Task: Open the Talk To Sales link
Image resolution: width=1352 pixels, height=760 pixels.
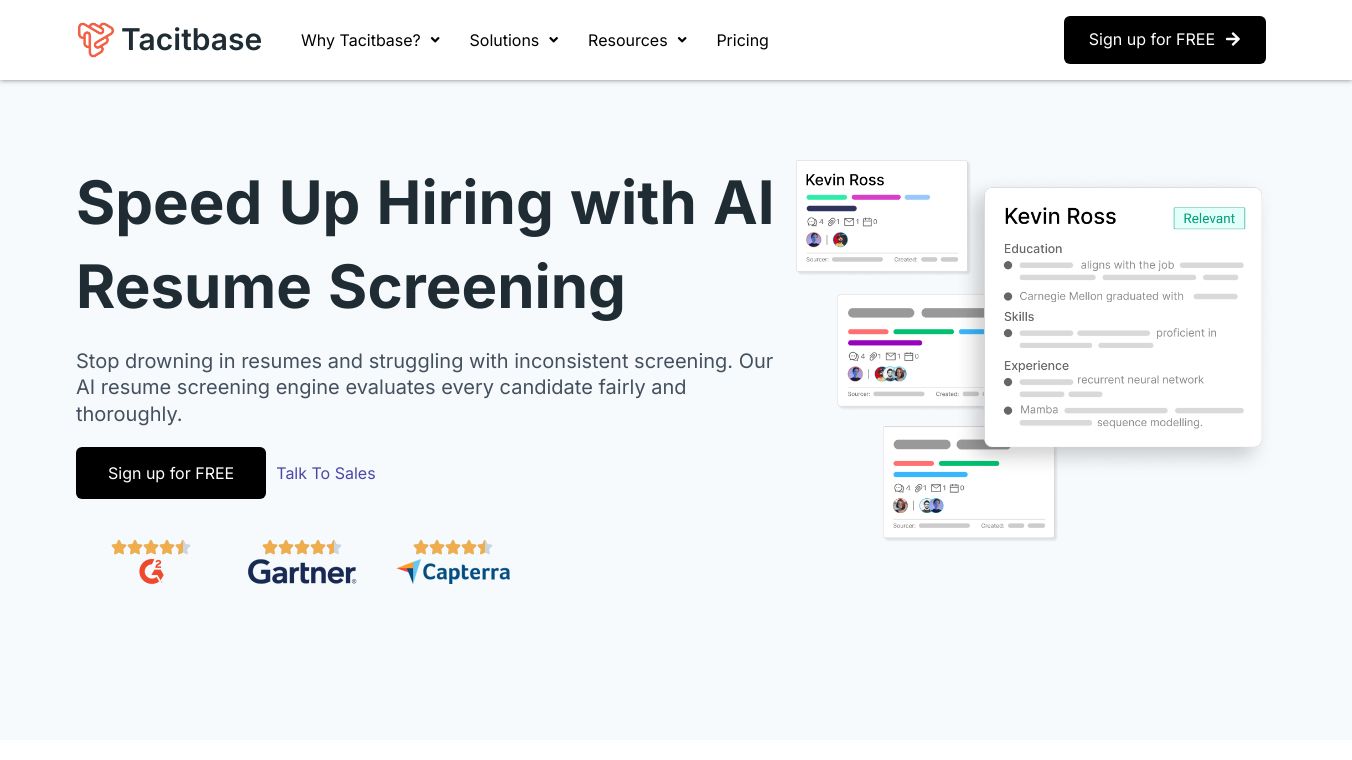Action: [x=326, y=473]
